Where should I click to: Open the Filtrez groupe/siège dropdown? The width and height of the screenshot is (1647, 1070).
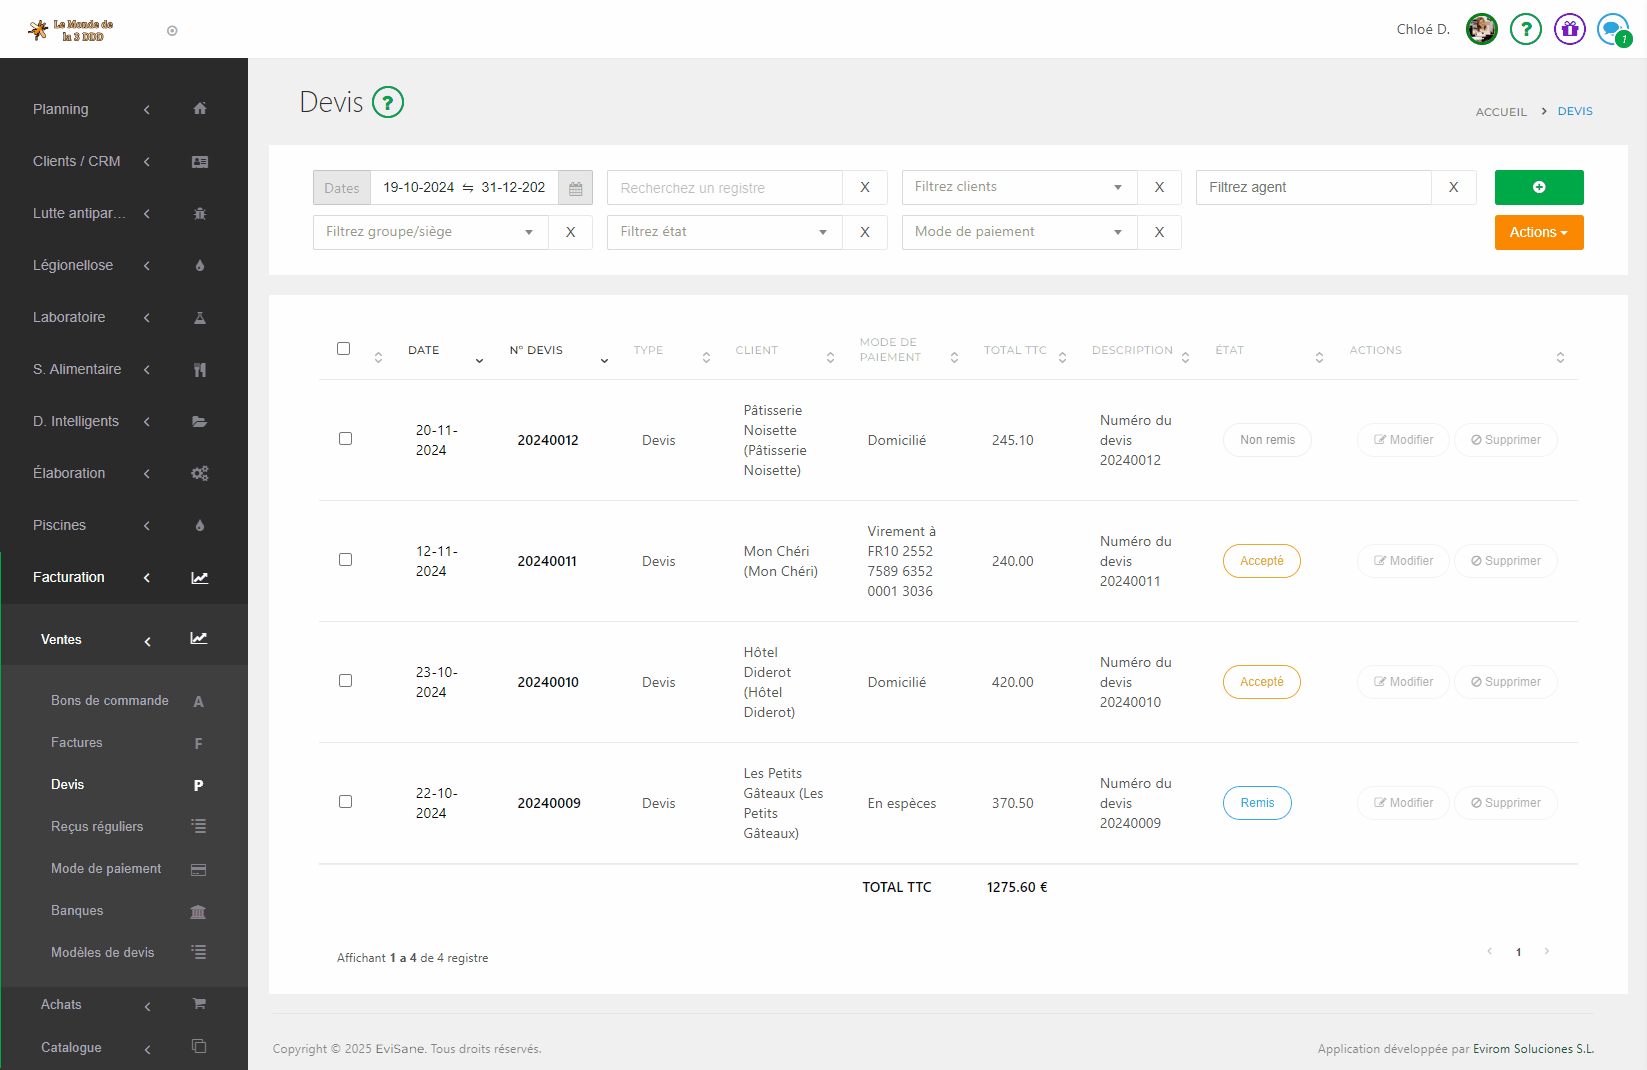click(x=430, y=232)
